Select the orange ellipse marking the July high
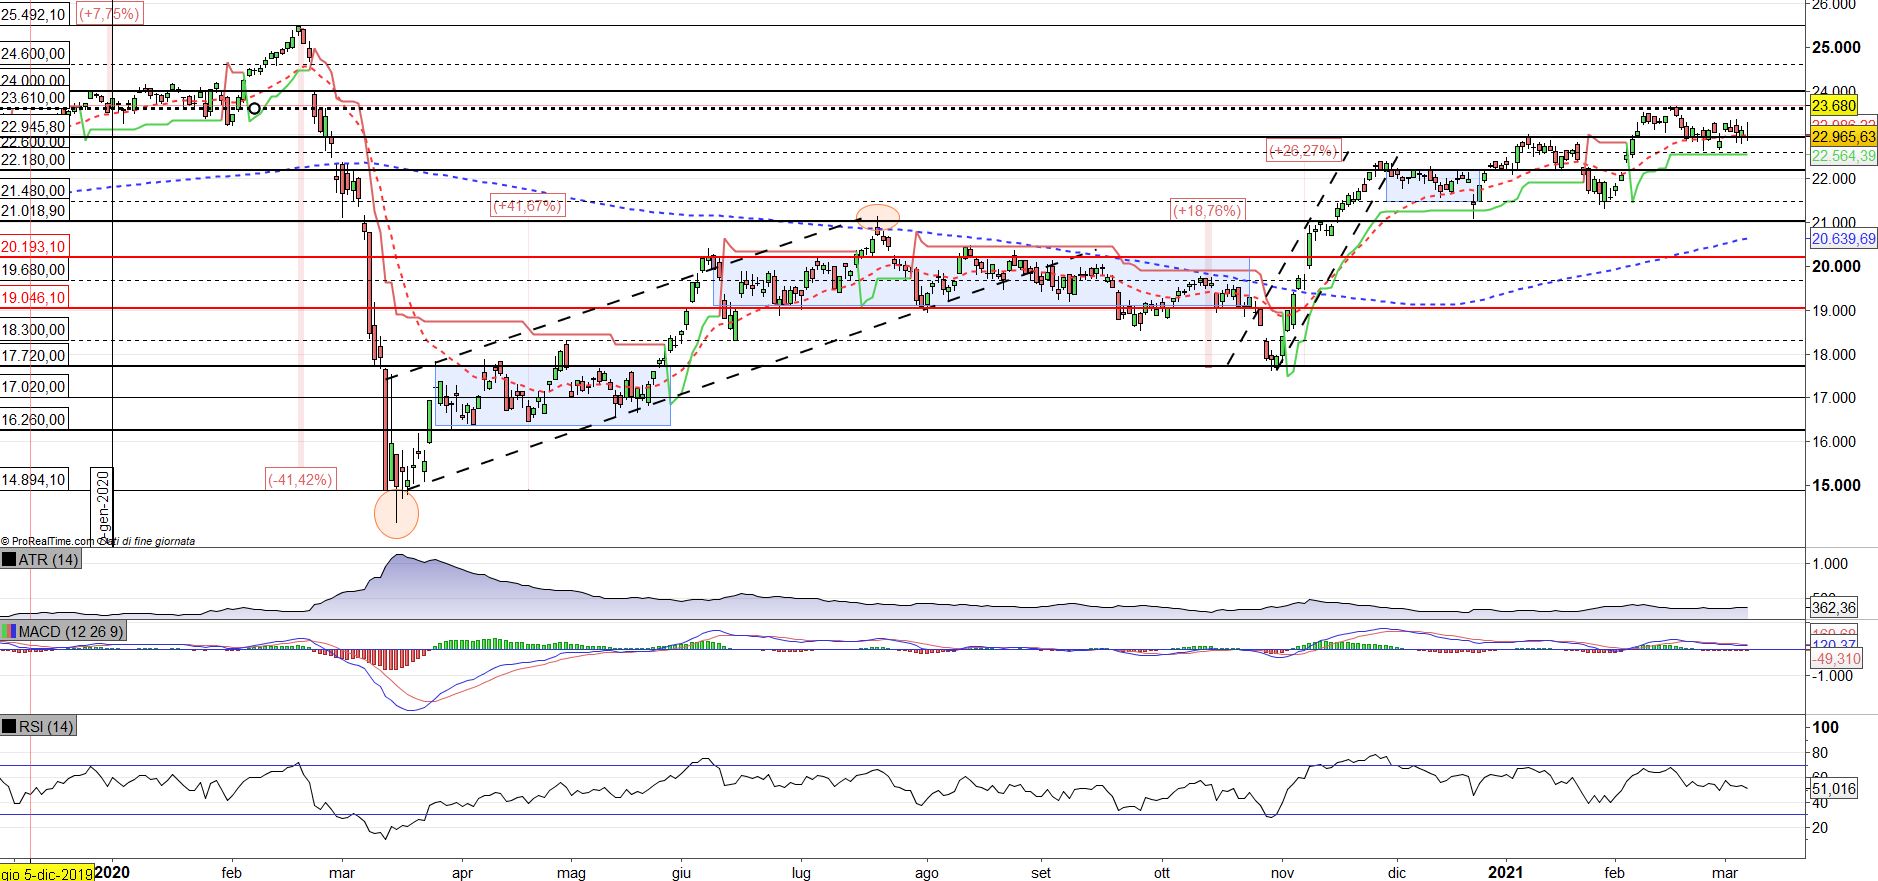The height and width of the screenshot is (881, 1878). click(878, 217)
